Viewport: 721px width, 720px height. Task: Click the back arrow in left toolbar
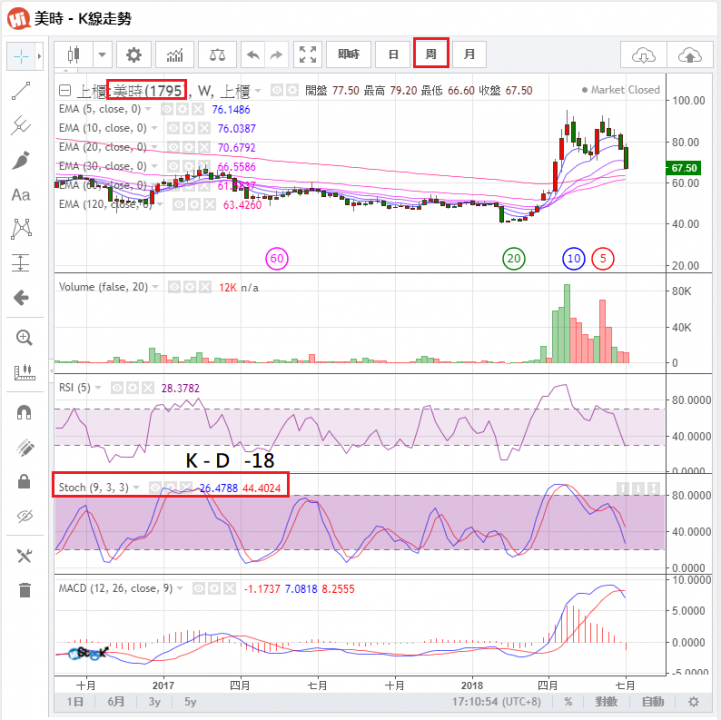tap(21, 298)
